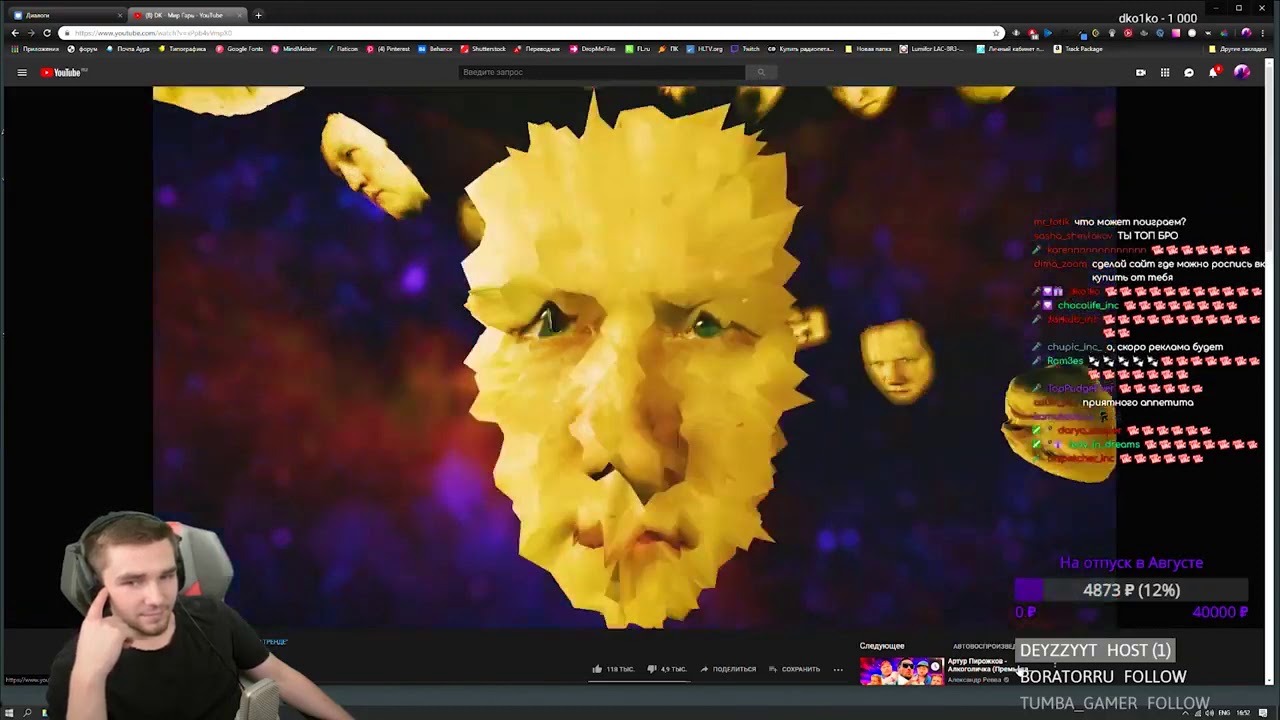
Task: Click the YouTube search magnifier button
Action: (x=761, y=72)
